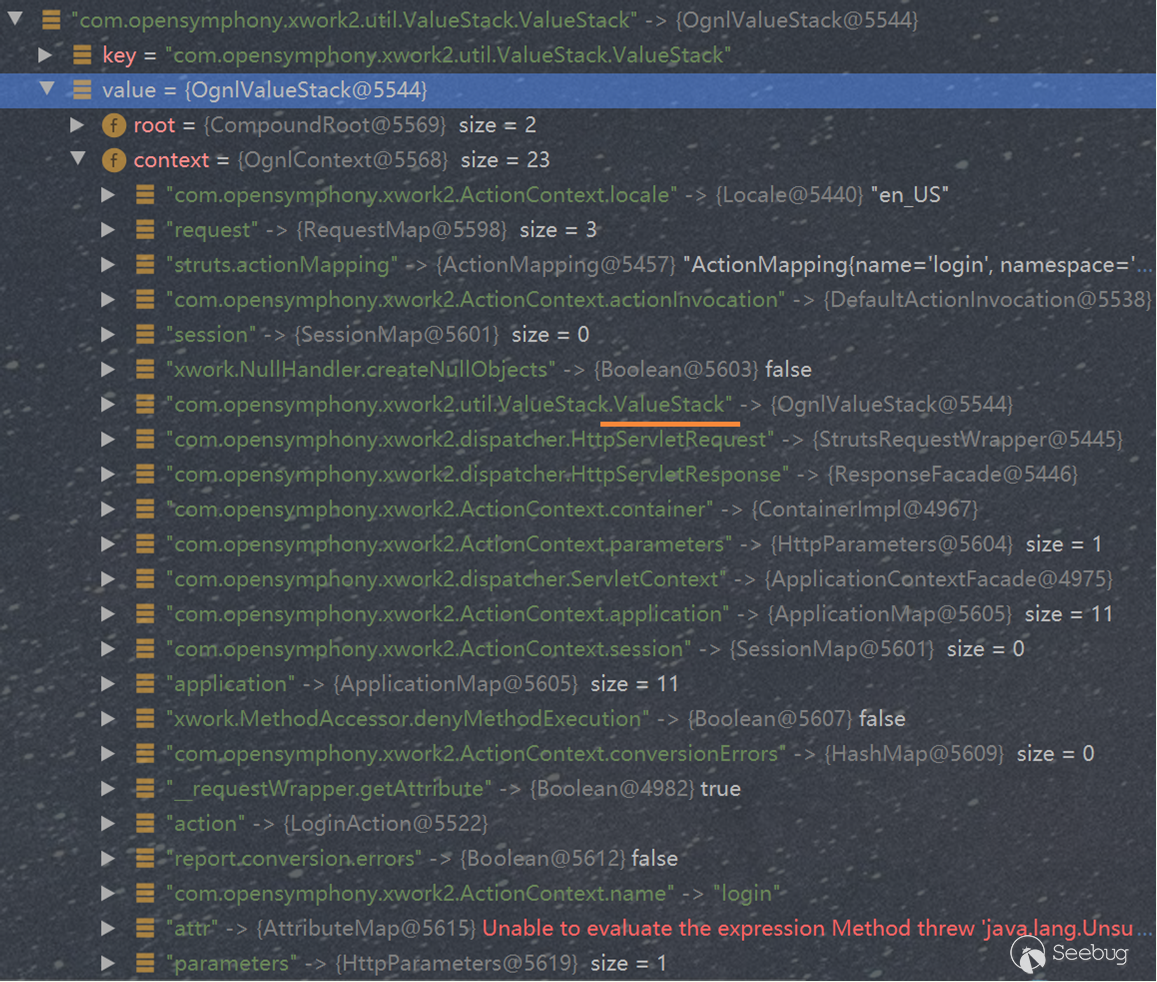Expand report.conversion.errors entry

(108, 858)
